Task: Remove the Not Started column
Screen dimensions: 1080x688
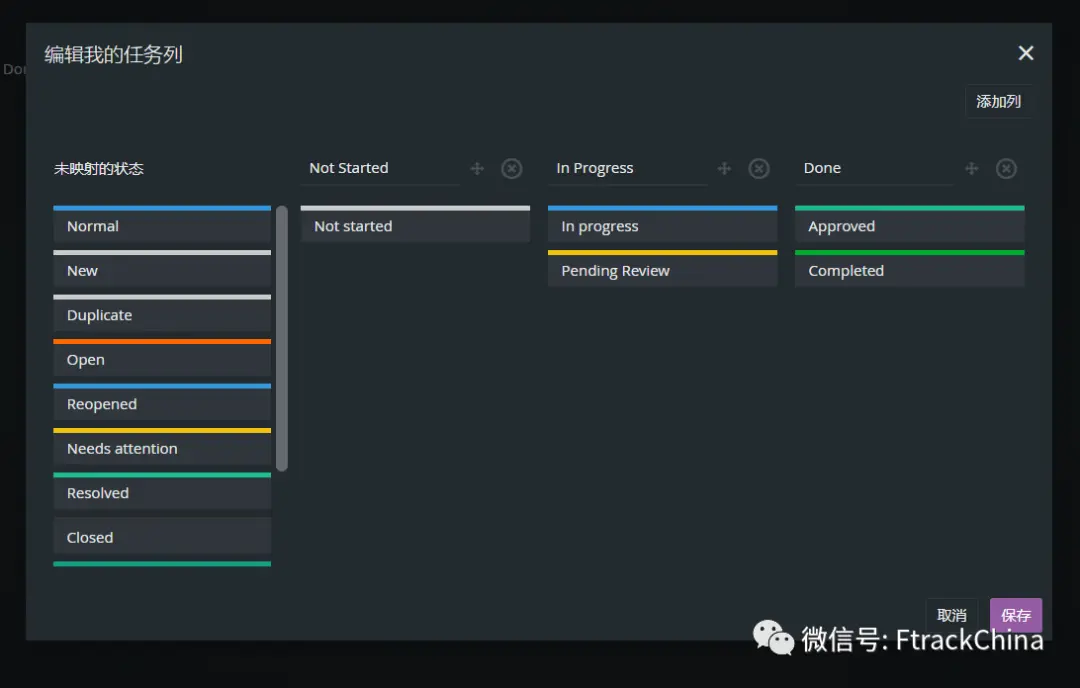Action: 512,169
